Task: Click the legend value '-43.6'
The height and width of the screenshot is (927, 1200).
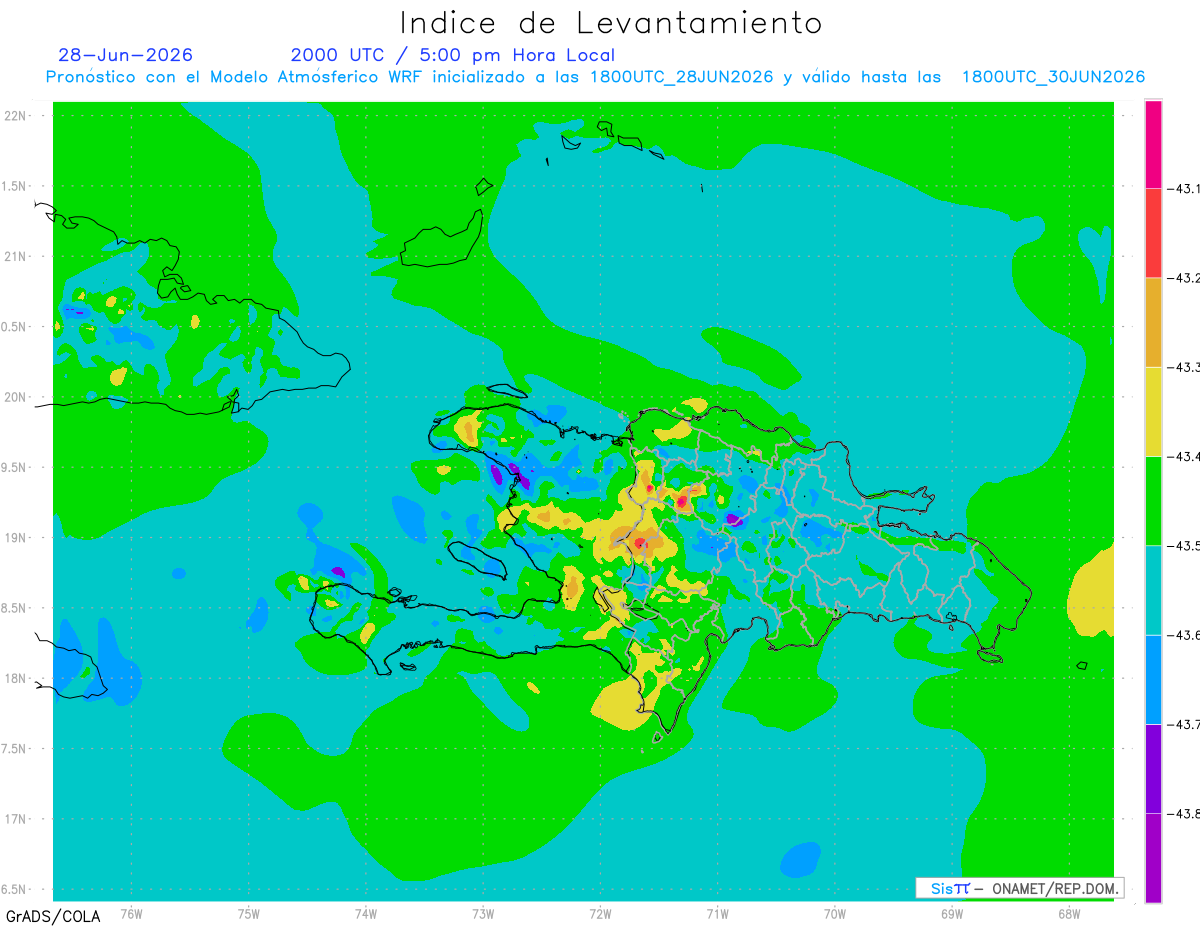Action: [1182, 635]
